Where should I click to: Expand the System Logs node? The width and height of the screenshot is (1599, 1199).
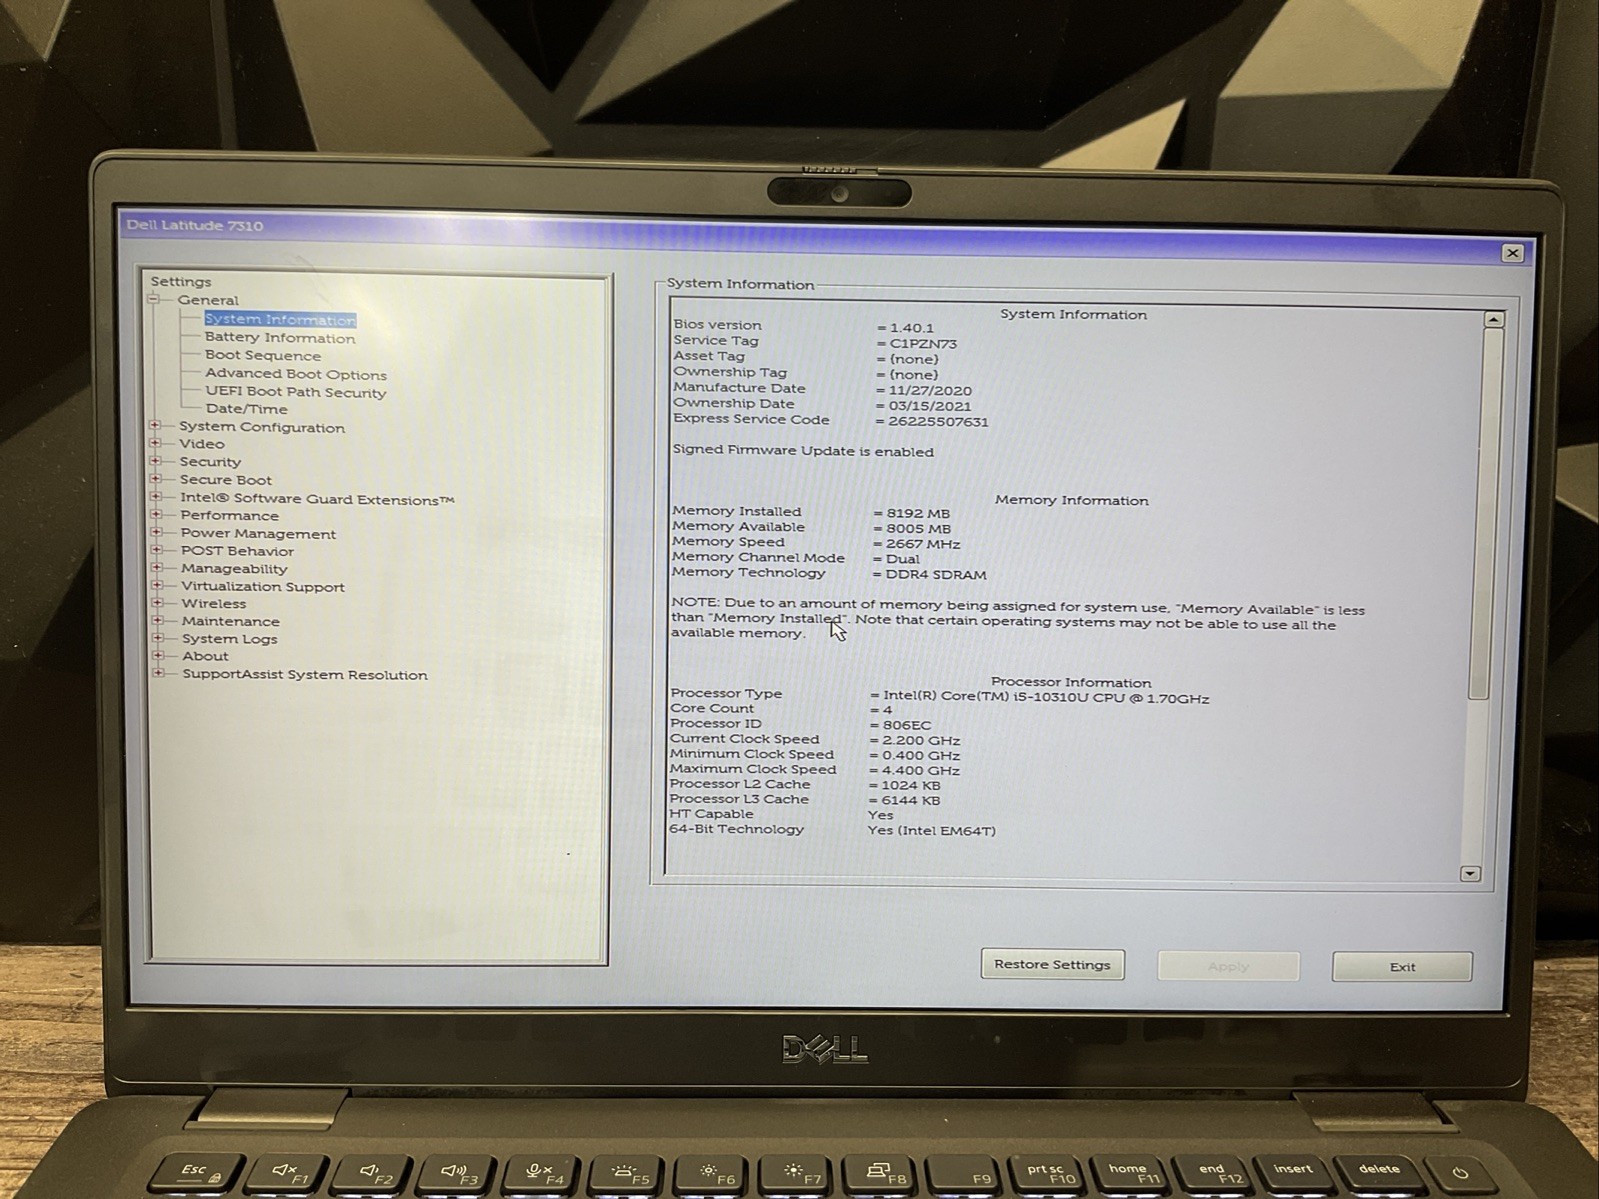(157, 638)
